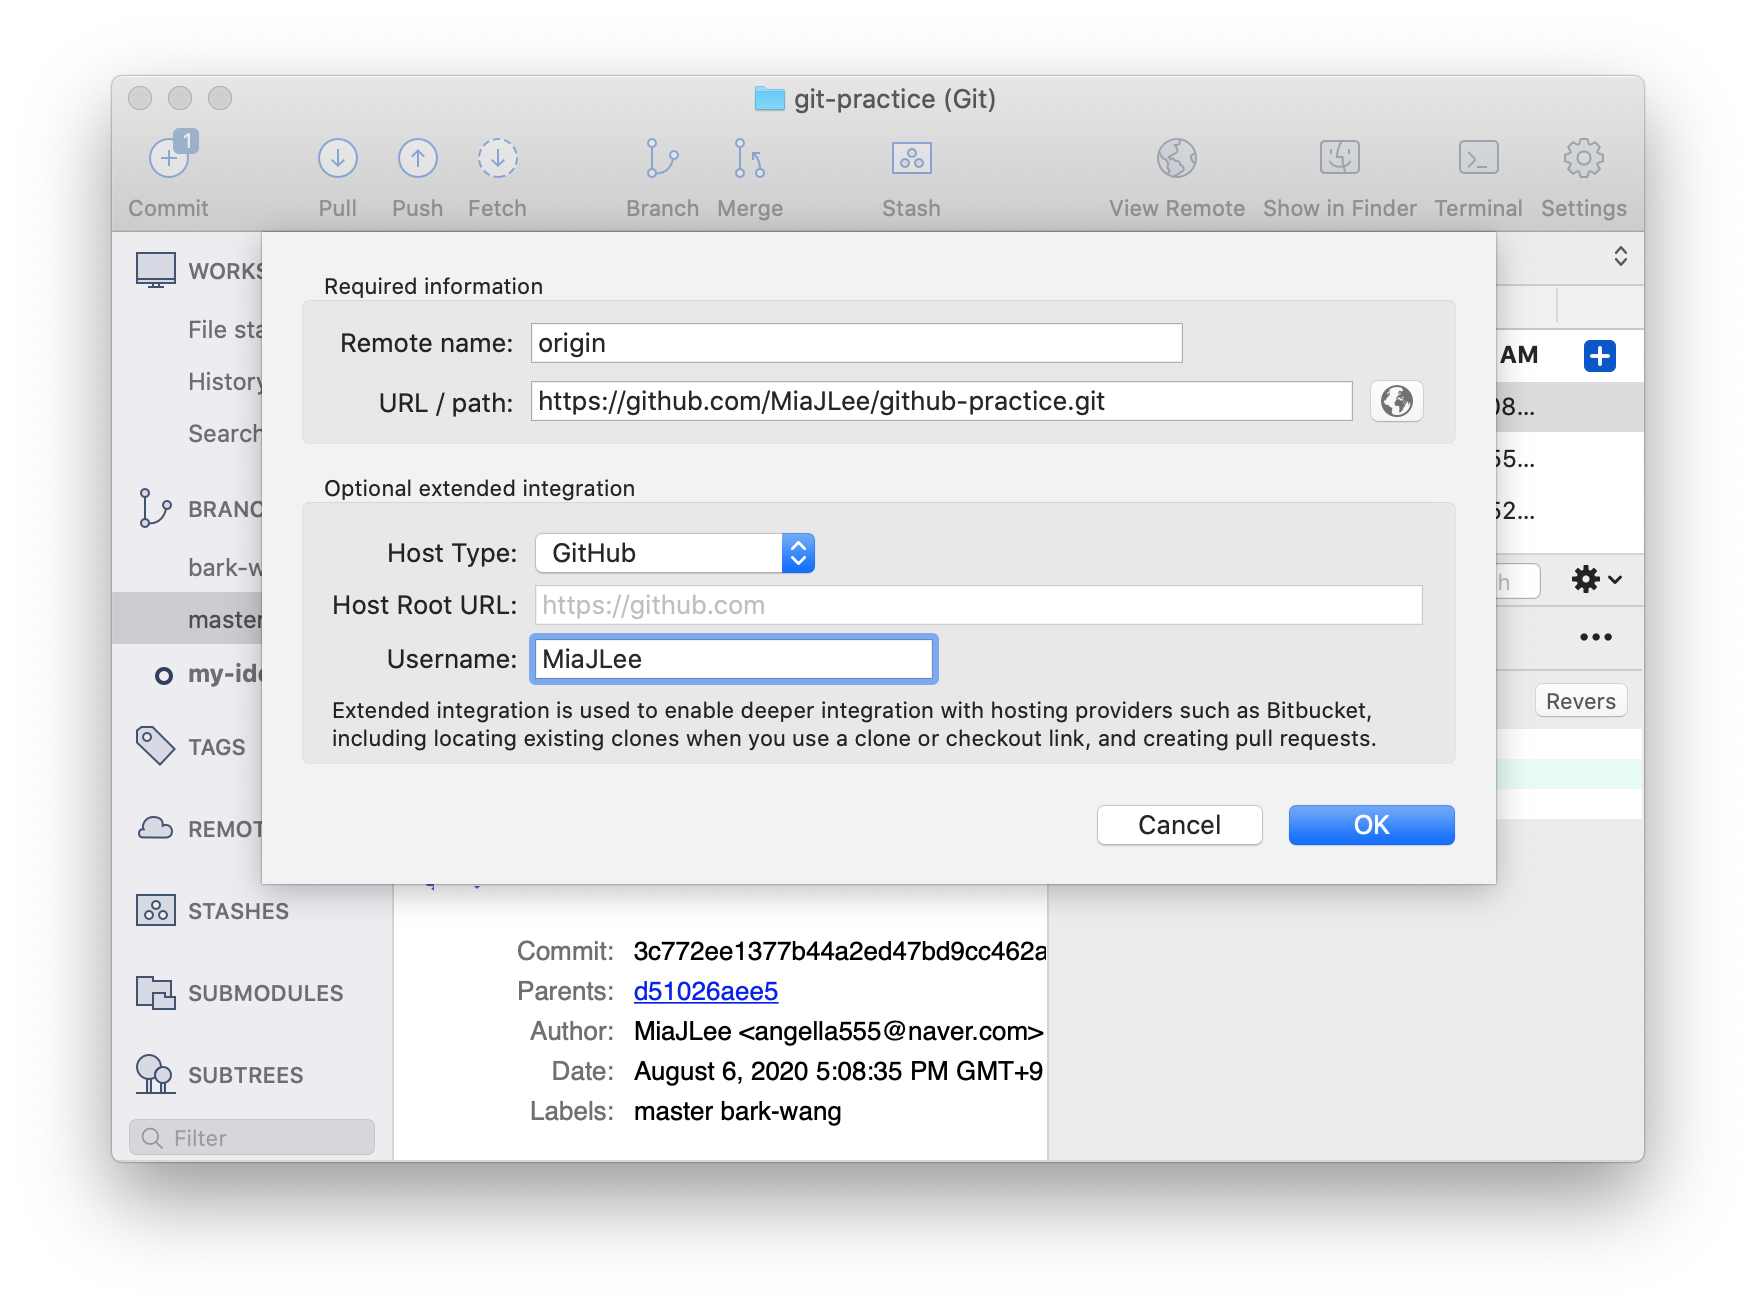The width and height of the screenshot is (1756, 1310).
Task: Click the up-down chevron selector at top right
Action: point(1620,256)
